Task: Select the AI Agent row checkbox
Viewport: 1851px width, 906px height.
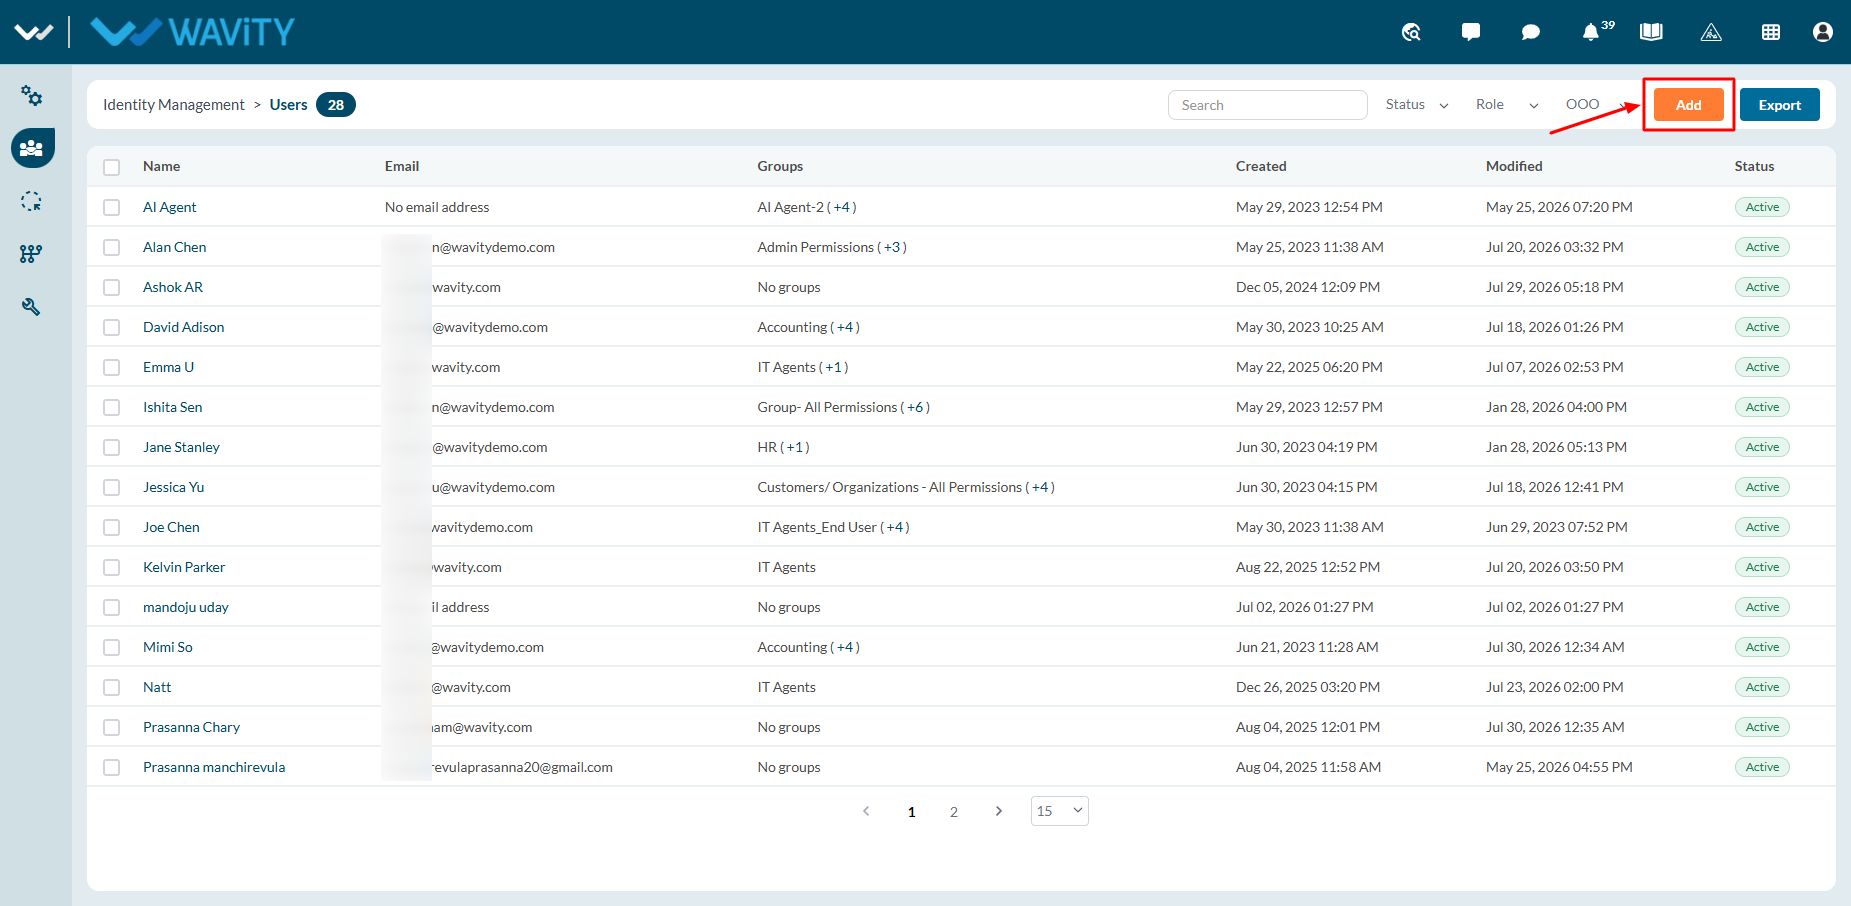Action: [111, 207]
